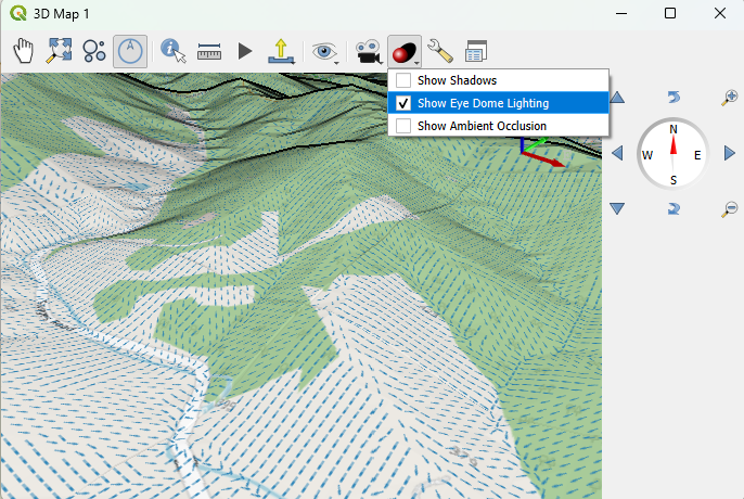
Task: Open the Camera settings dropdown
Action: [x=369, y=51]
